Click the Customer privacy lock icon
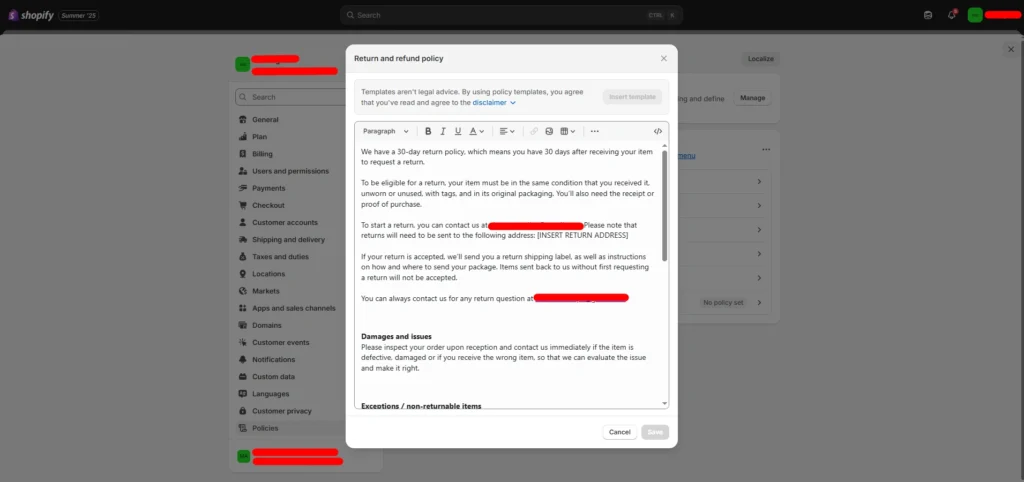Image resolution: width=1024 pixels, height=482 pixels. coord(243,411)
